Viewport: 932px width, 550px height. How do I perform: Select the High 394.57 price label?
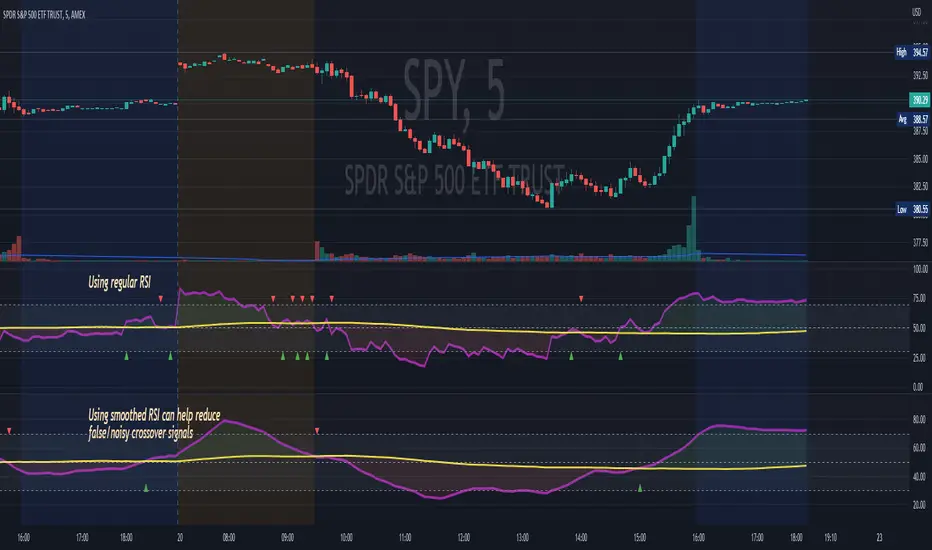(x=912, y=52)
